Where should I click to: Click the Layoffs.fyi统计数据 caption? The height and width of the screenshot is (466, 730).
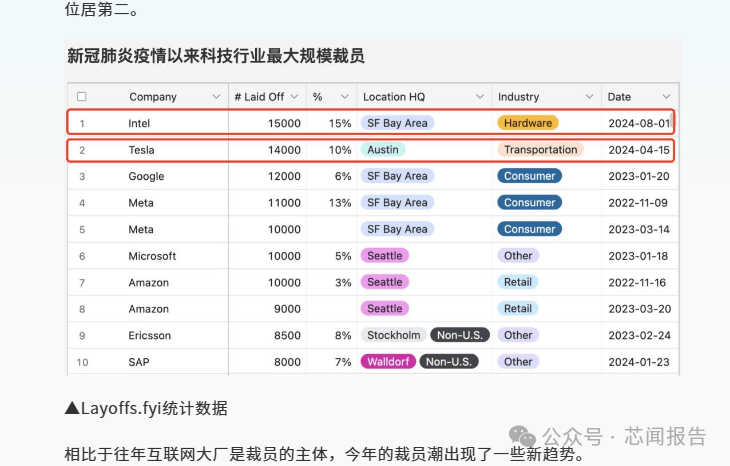pyautogui.click(x=146, y=408)
